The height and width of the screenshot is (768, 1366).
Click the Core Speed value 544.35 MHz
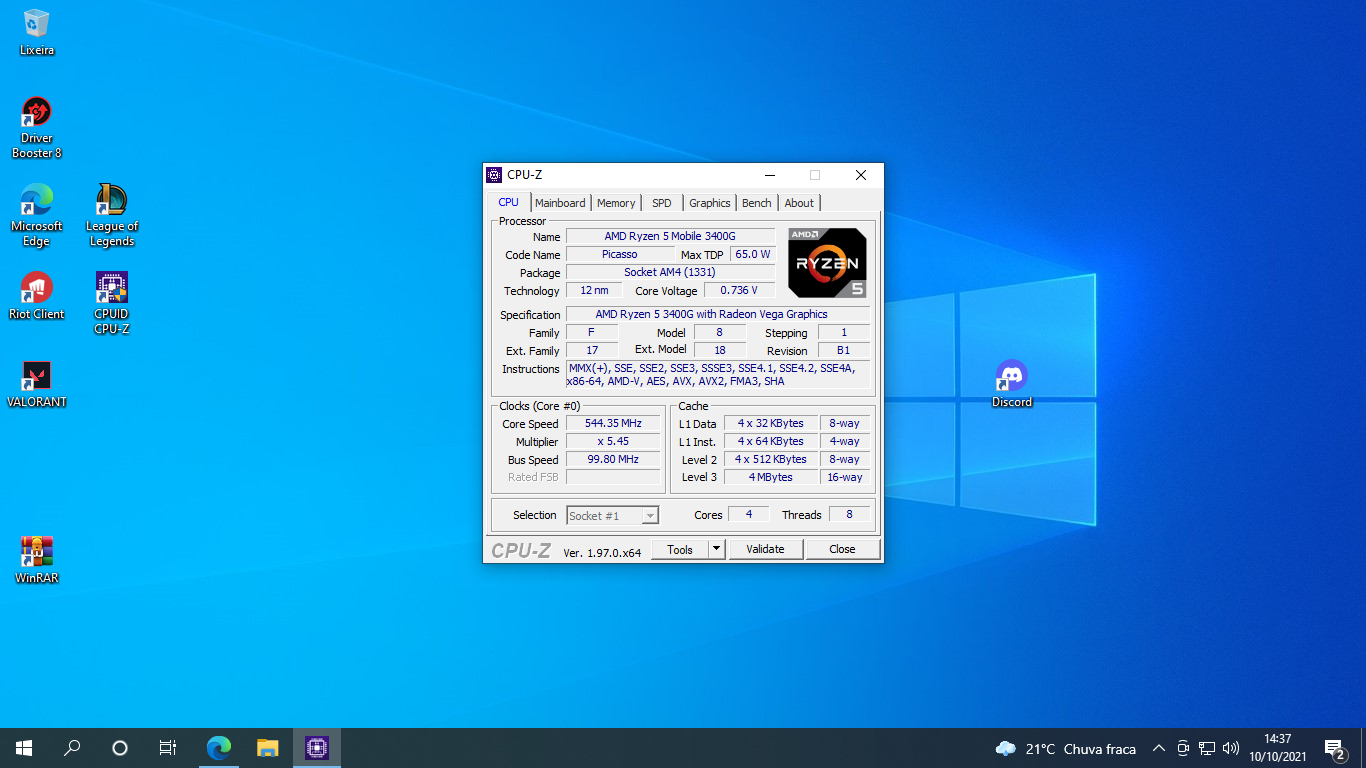pyautogui.click(x=613, y=423)
